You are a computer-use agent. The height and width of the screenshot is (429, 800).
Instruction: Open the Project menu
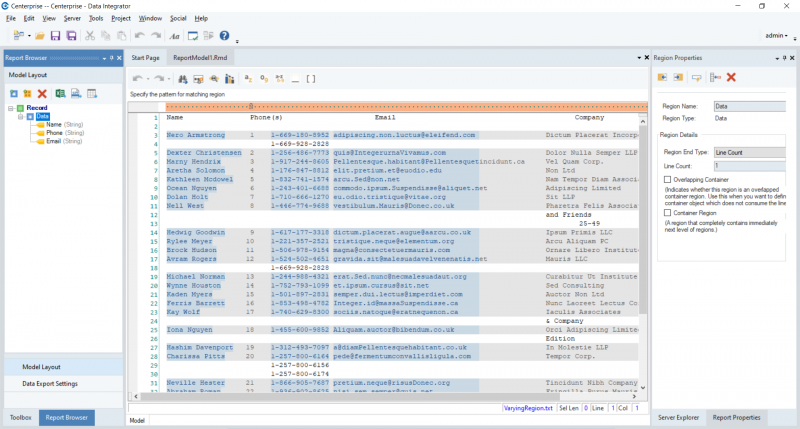point(120,18)
